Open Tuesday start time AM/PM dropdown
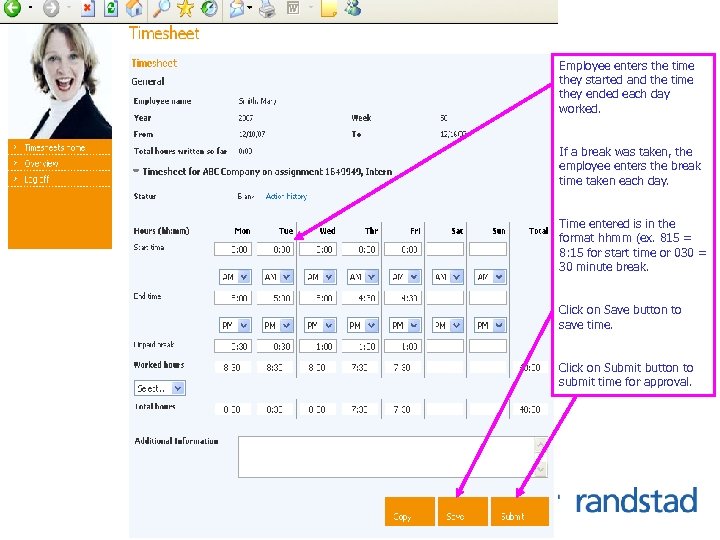The image size is (720, 540). tap(277, 277)
